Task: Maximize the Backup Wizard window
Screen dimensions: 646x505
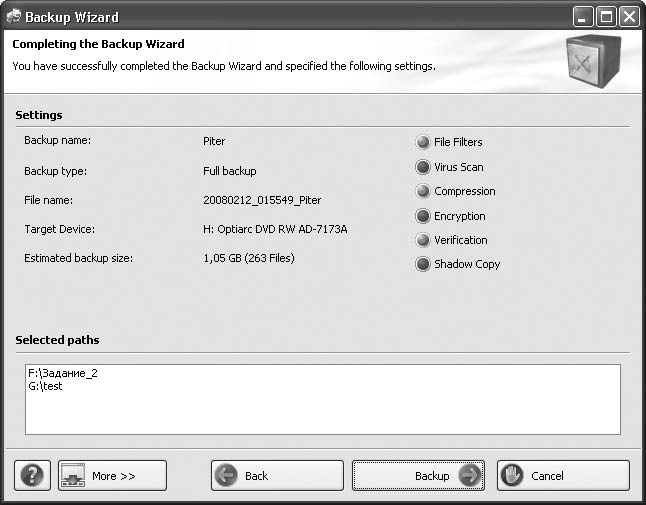Action: coord(606,17)
